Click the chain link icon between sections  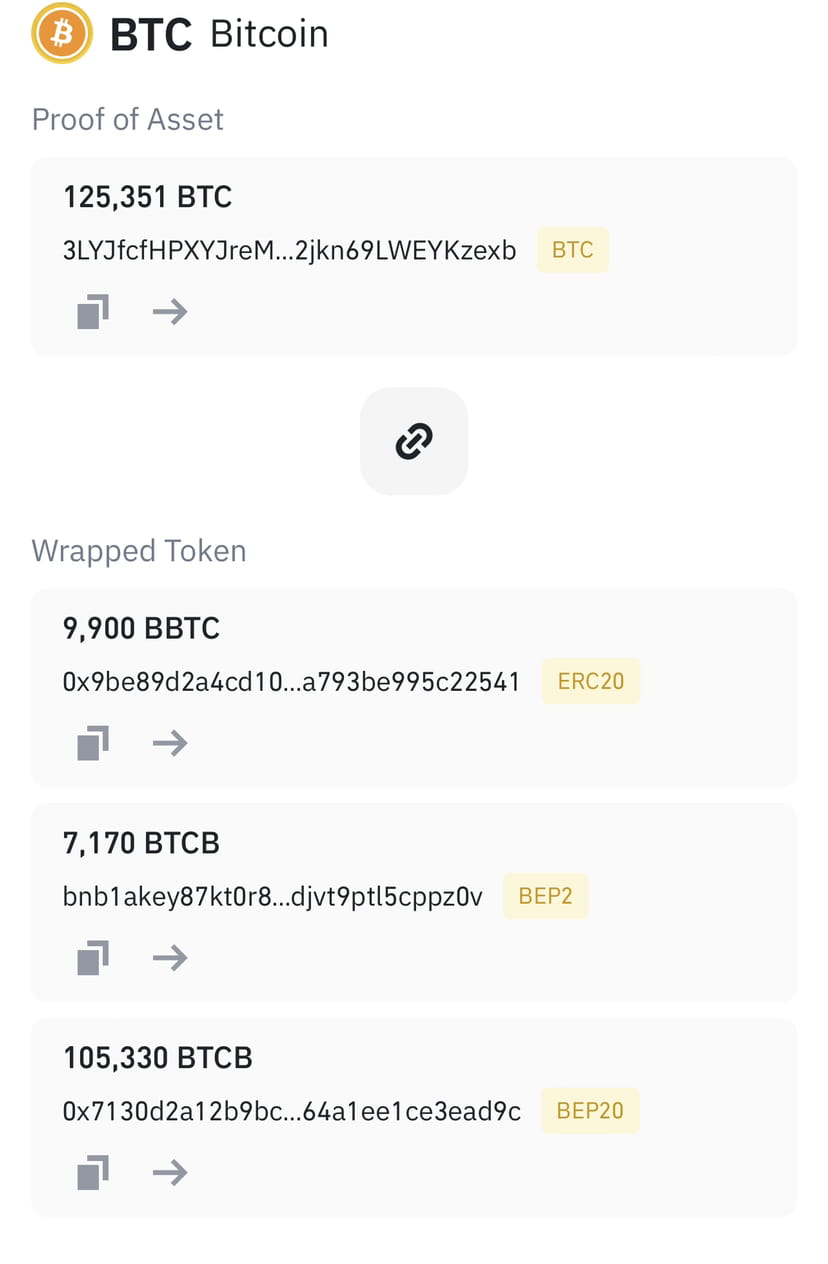click(414, 441)
